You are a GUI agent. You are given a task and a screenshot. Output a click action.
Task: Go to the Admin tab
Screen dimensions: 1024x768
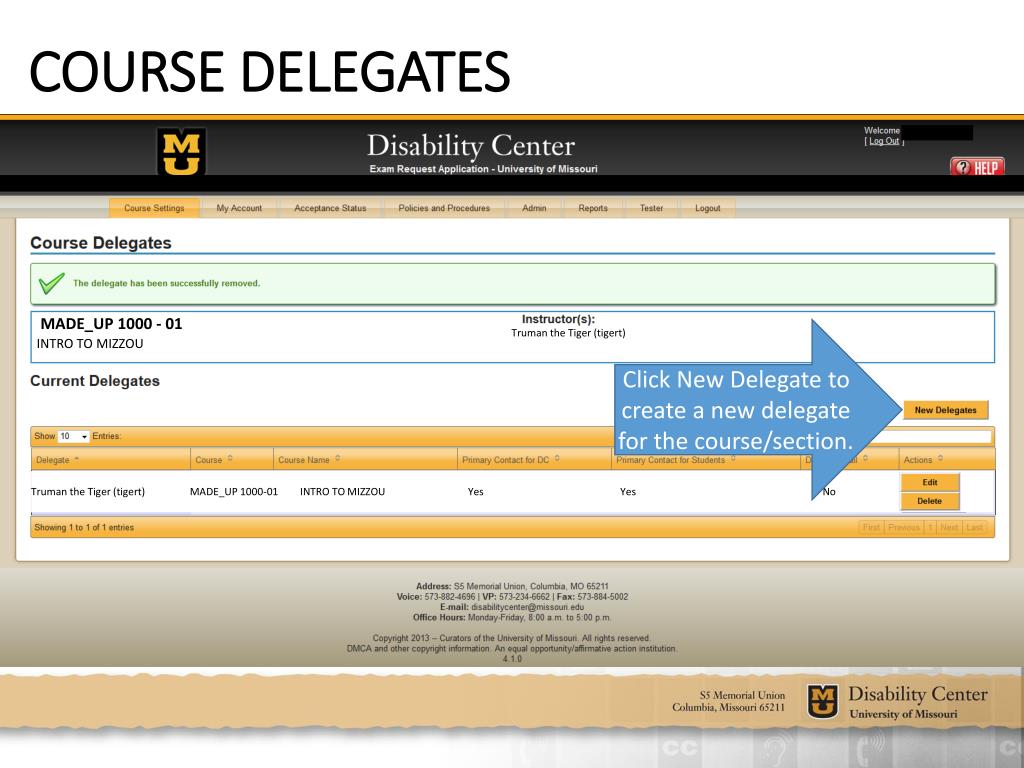534,208
